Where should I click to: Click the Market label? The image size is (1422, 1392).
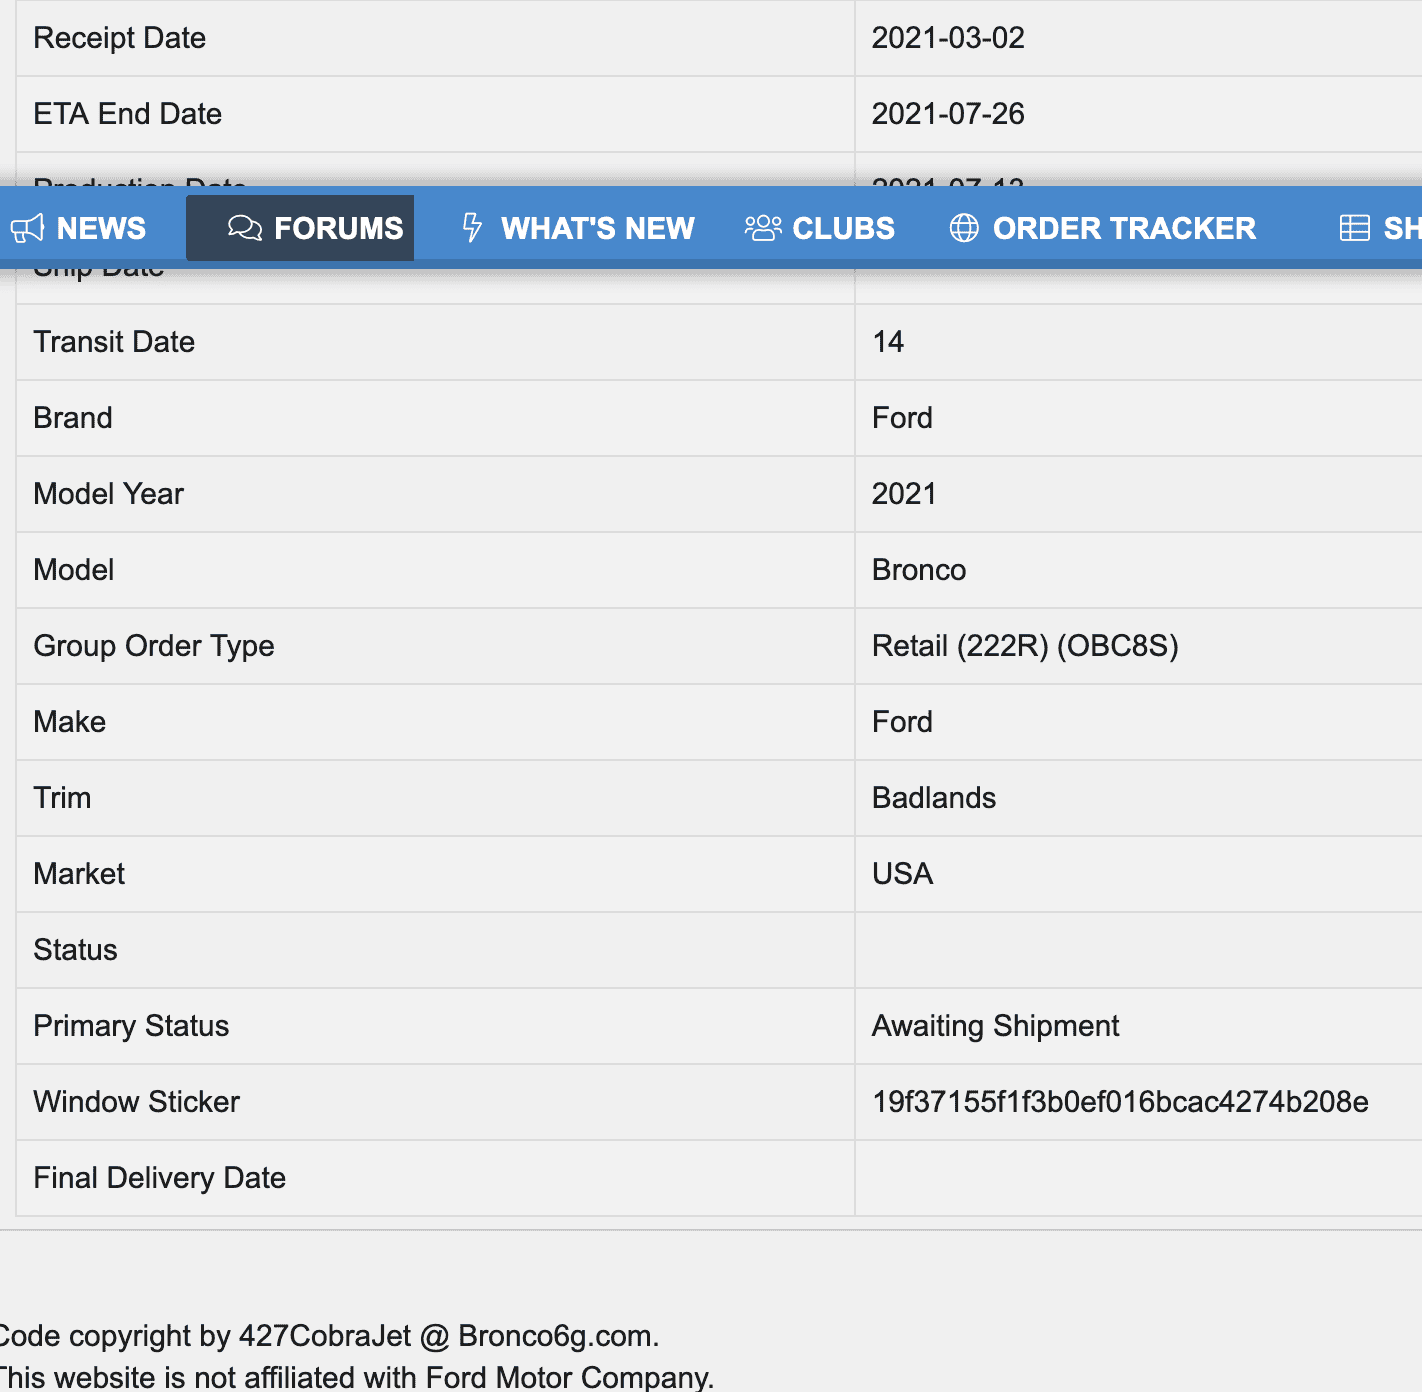(x=79, y=874)
